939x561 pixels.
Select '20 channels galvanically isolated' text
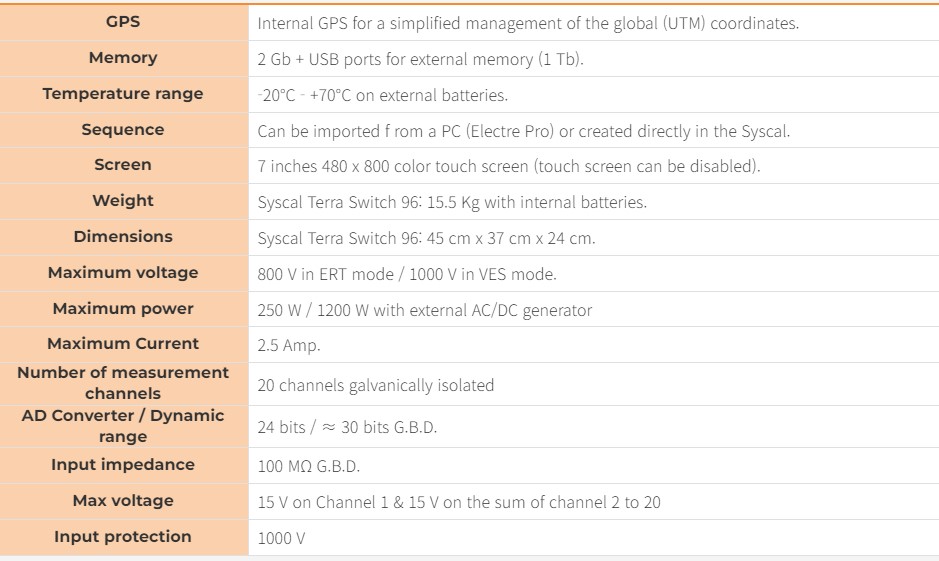click(x=375, y=385)
